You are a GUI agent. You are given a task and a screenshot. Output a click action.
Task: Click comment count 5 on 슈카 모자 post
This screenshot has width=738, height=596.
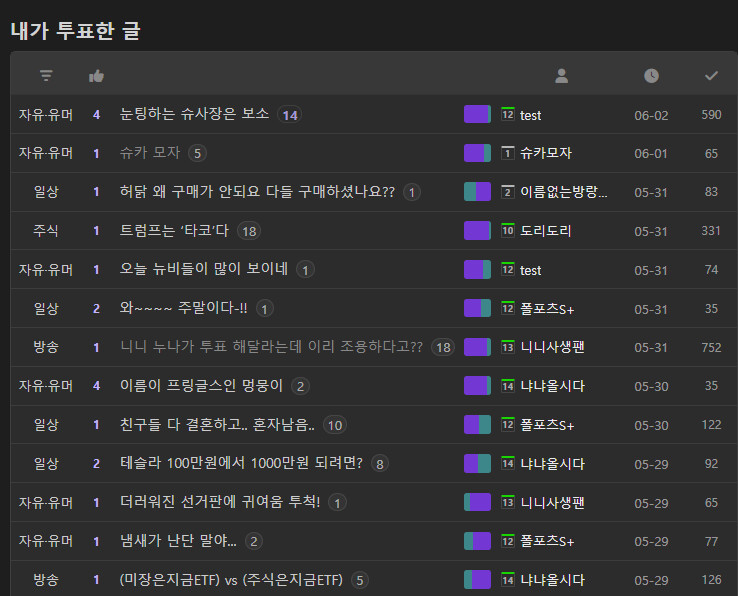pyautogui.click(x=197, y=153)
